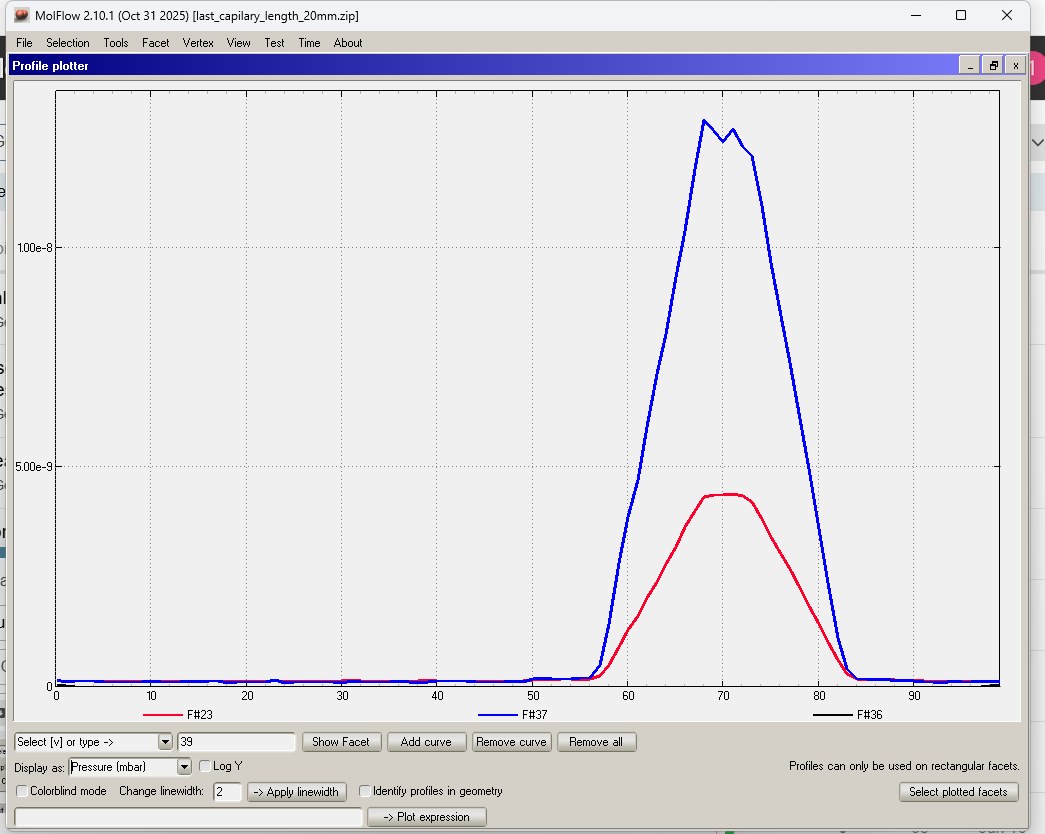Viewport: 1045px width, 834px height.
Task: Open the Selection menu
Action: tap(68, 43)
